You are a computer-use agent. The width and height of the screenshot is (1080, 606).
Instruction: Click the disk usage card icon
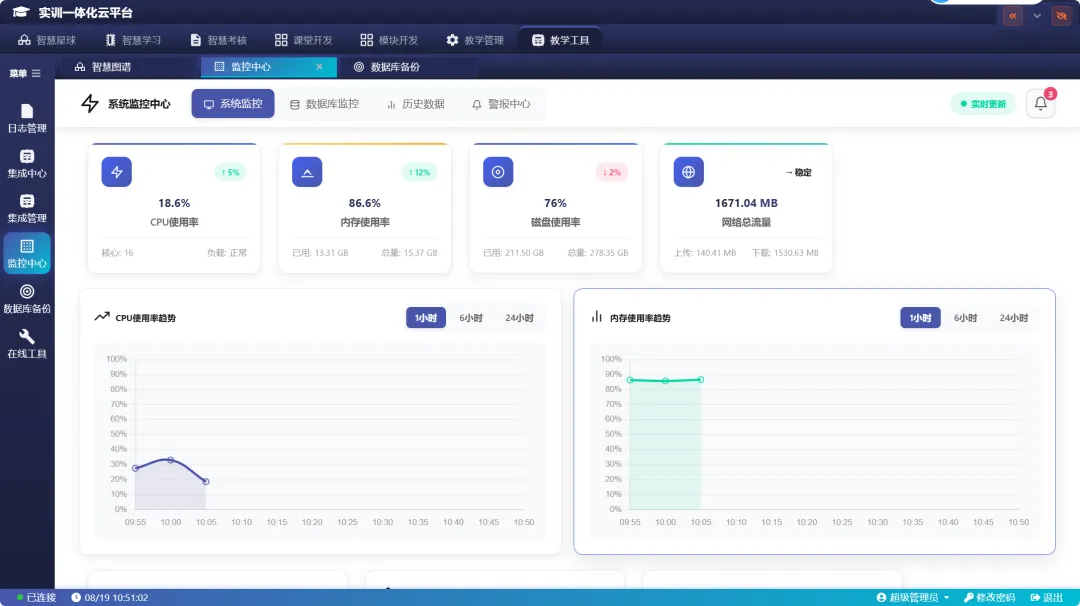(x=498, y=172)
